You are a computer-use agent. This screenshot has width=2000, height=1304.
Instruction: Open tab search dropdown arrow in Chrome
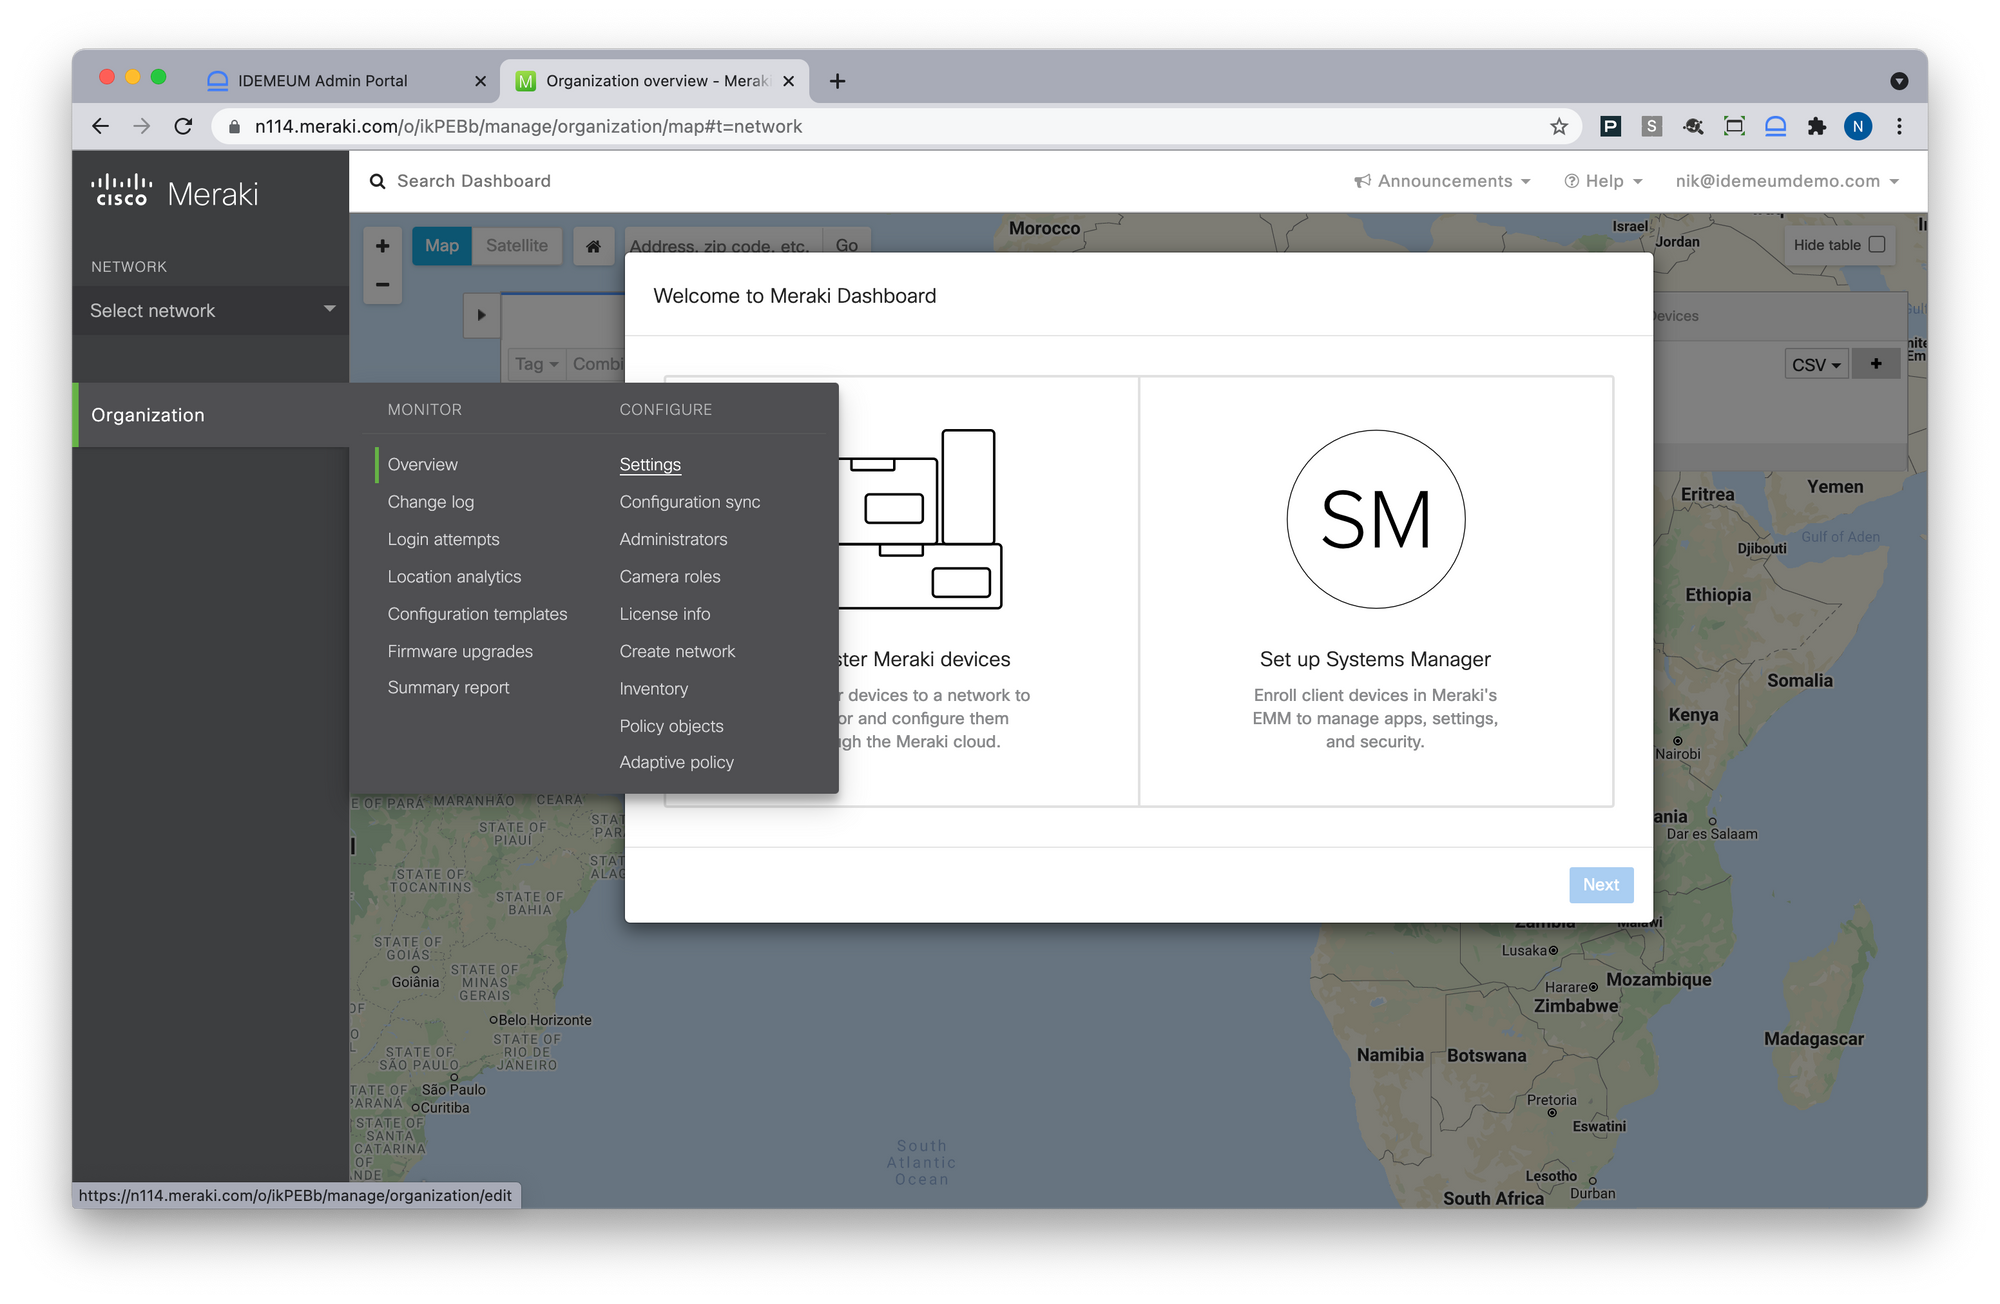[1899, 81]
